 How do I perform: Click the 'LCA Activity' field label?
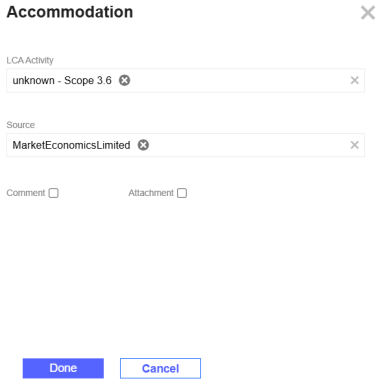(x=30, y=60)
